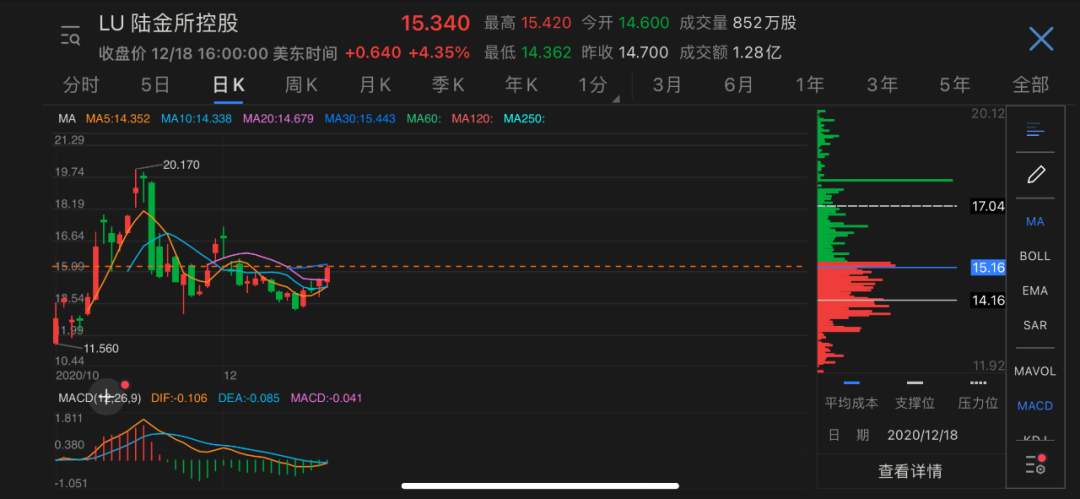Enable the EMA indicator

pyautogui.click(x=1035, y=290)
